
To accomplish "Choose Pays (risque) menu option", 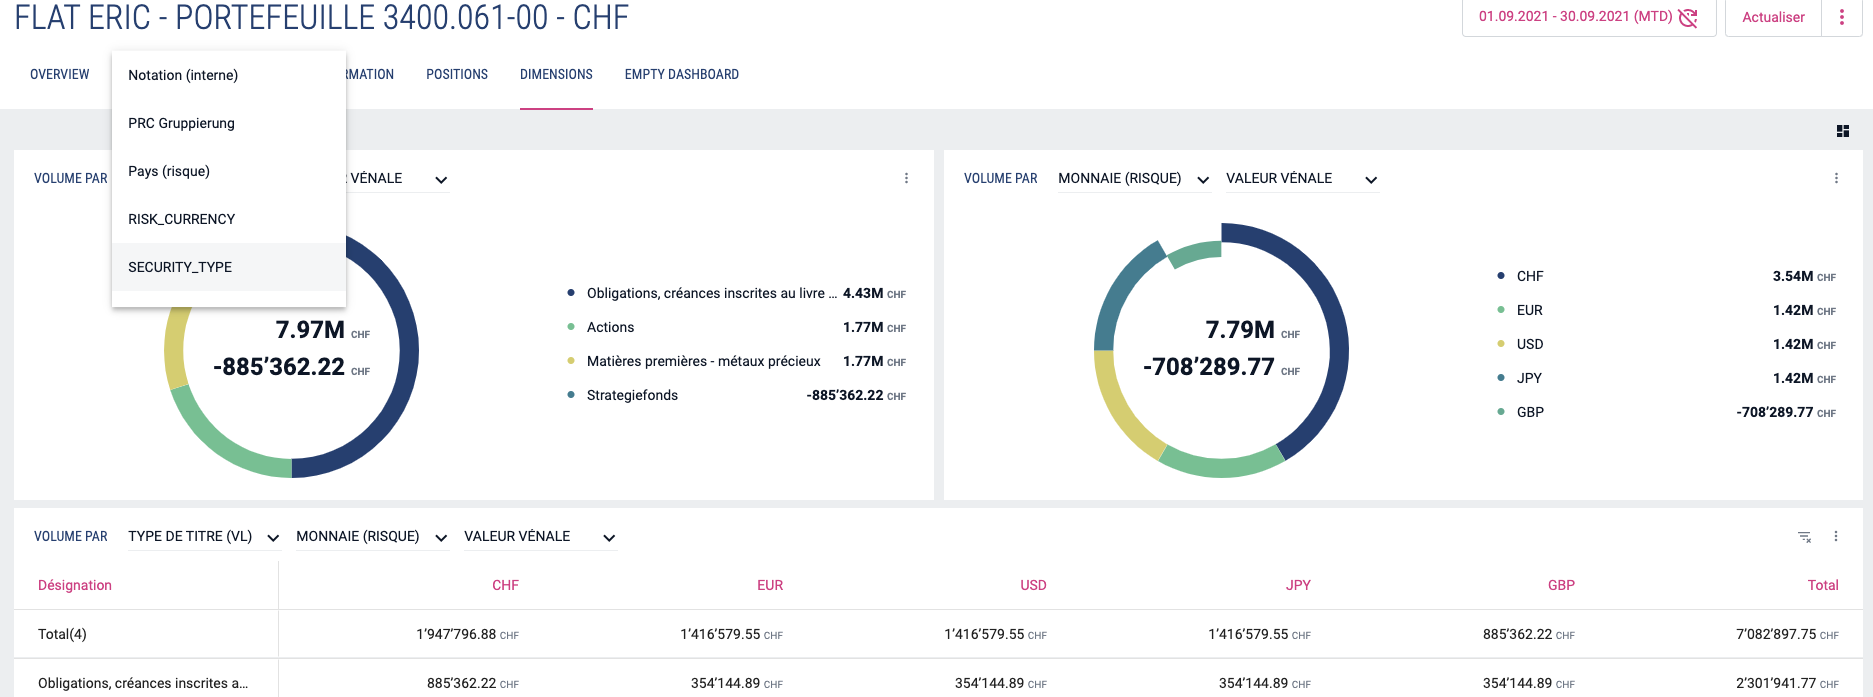I will point(169,171).
